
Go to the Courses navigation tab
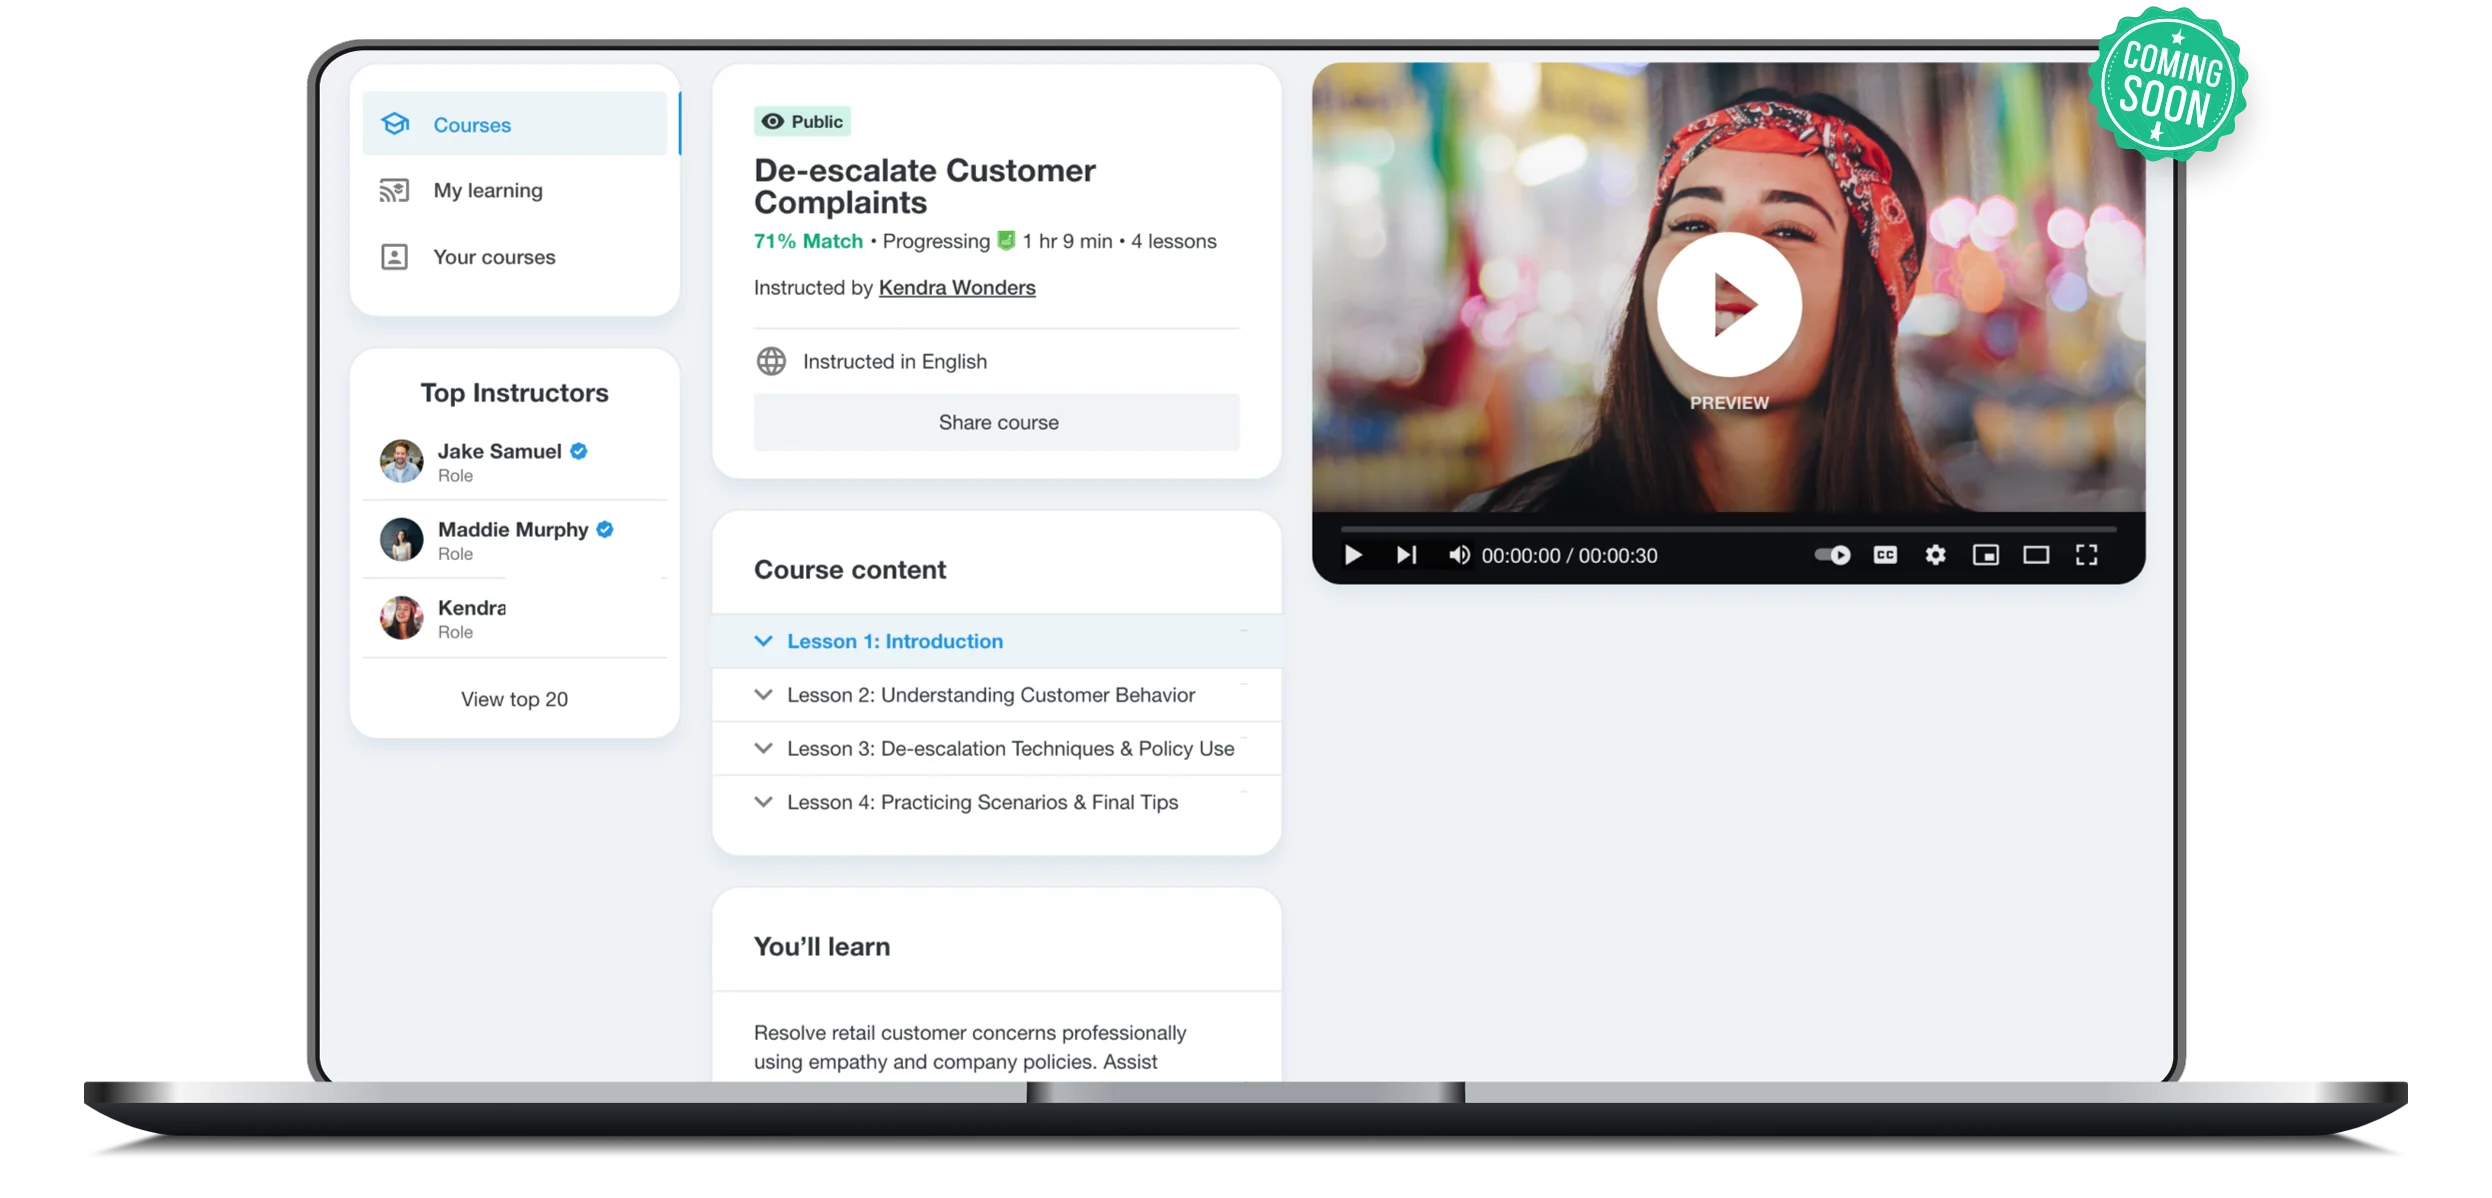point(471,124)
